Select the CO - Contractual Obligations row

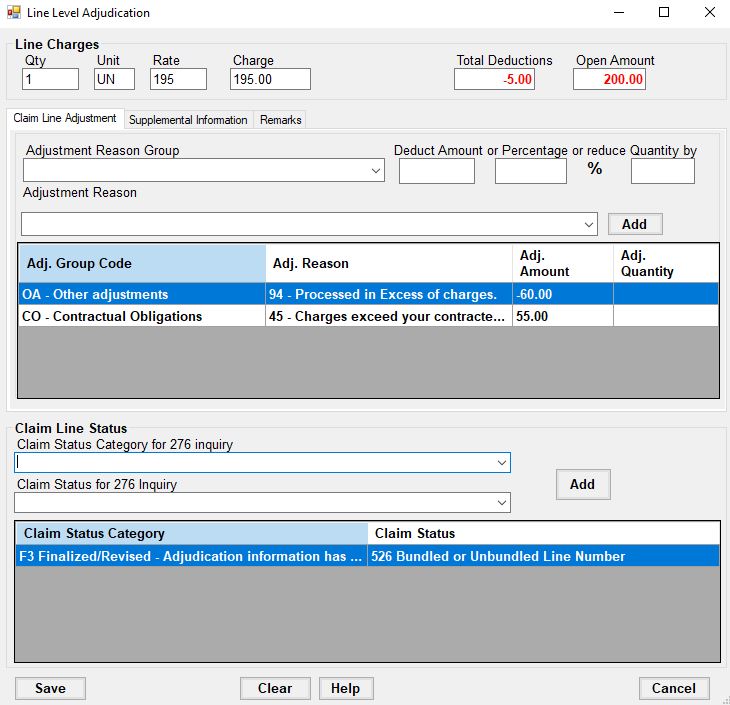coord(368,316)
